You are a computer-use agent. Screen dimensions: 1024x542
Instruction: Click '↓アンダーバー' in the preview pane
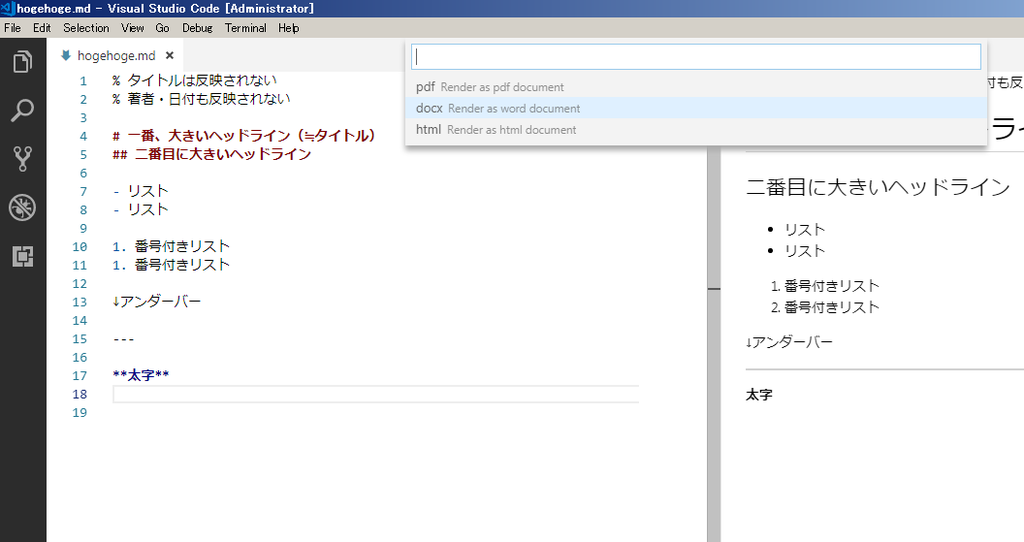790,342
